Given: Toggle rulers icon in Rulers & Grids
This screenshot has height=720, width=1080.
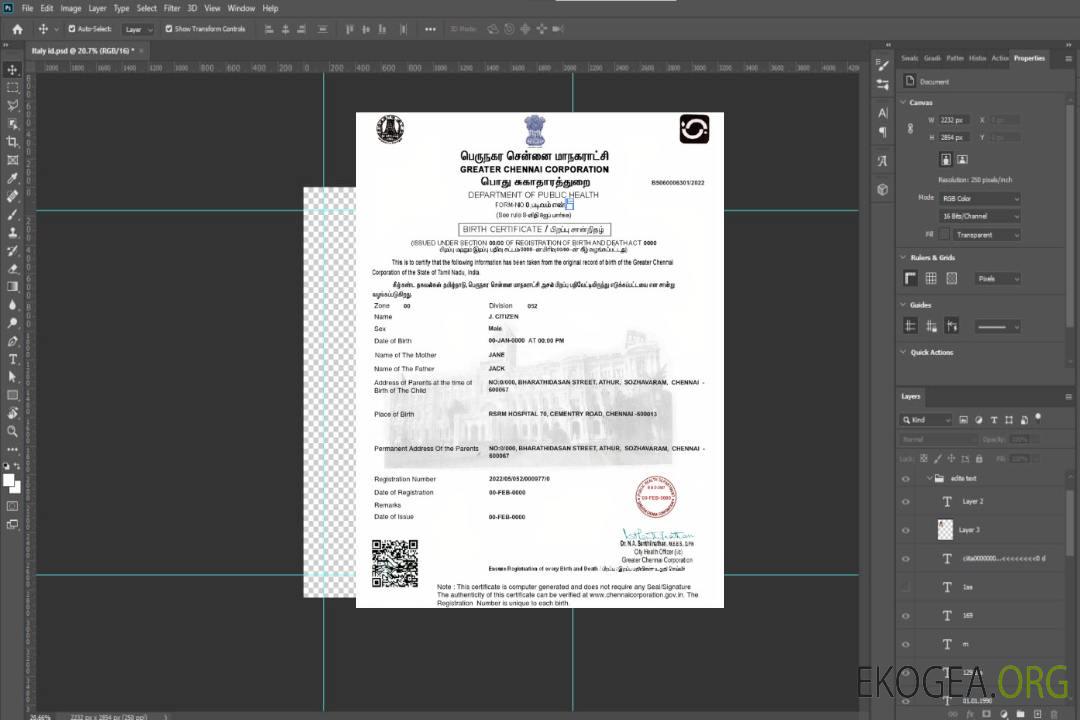Looking at the screenshot, I should click(x=911, y=278).
